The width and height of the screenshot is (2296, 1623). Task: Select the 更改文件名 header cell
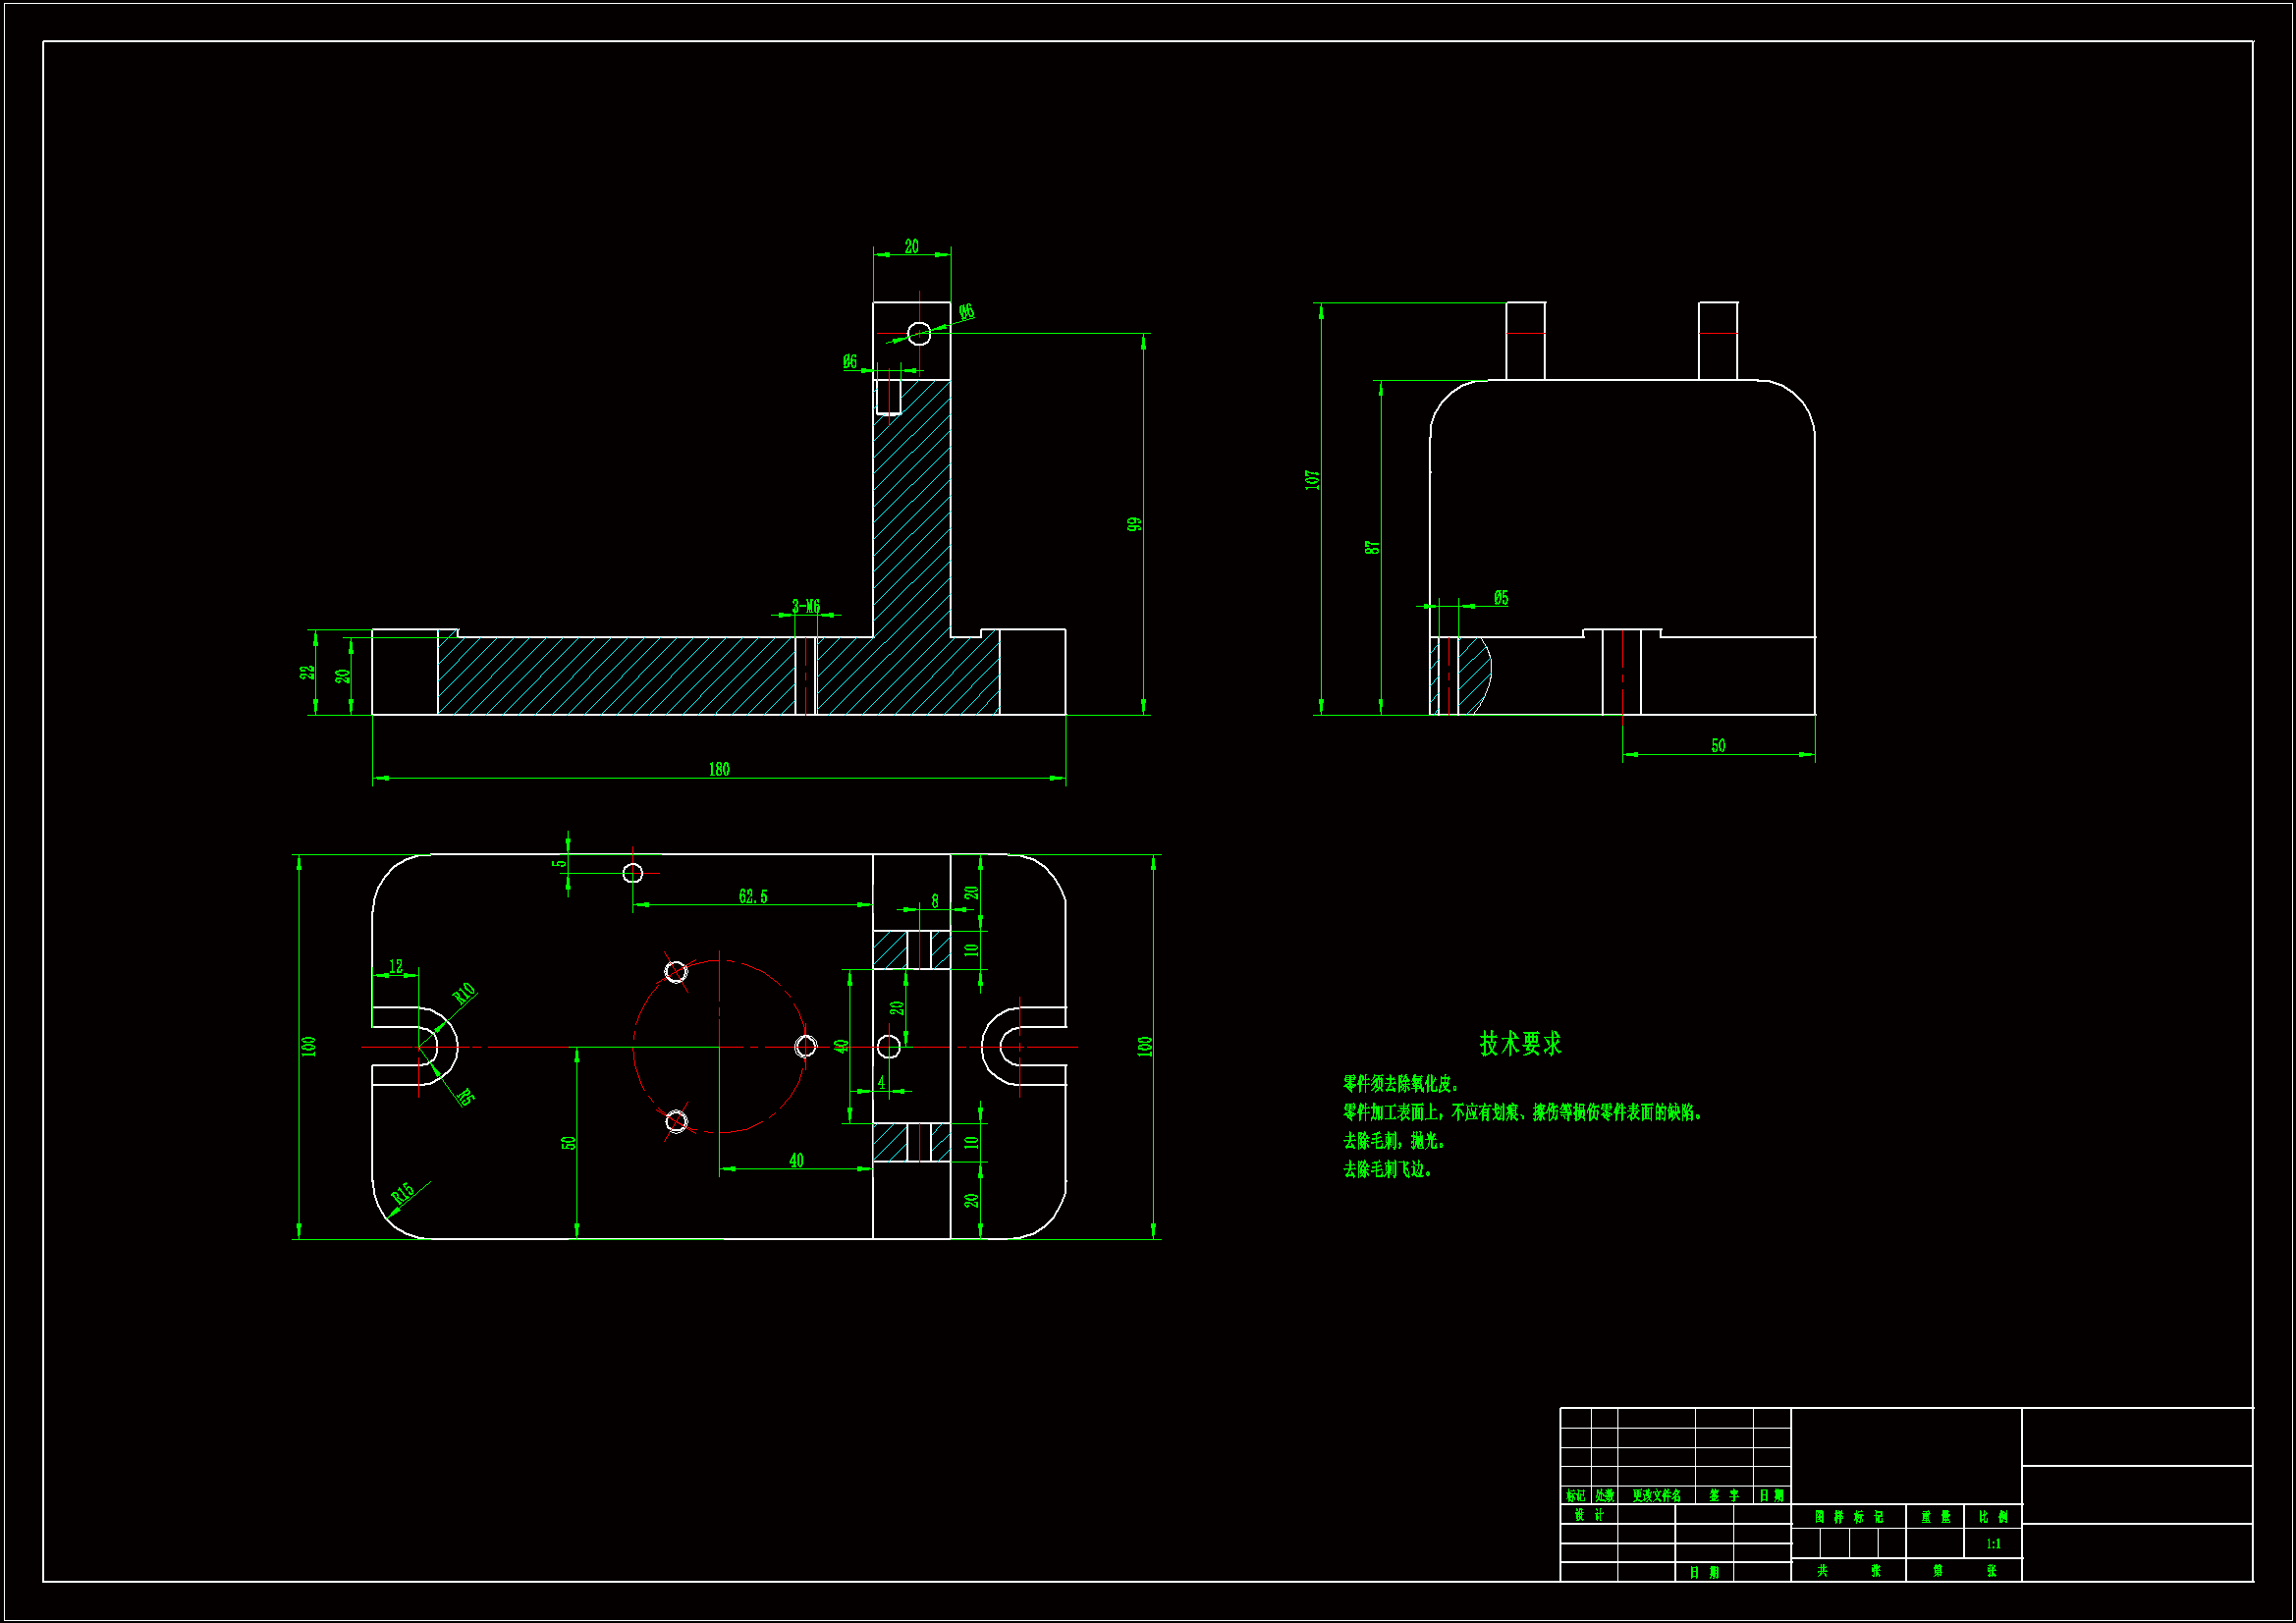coord(1656,1496)
